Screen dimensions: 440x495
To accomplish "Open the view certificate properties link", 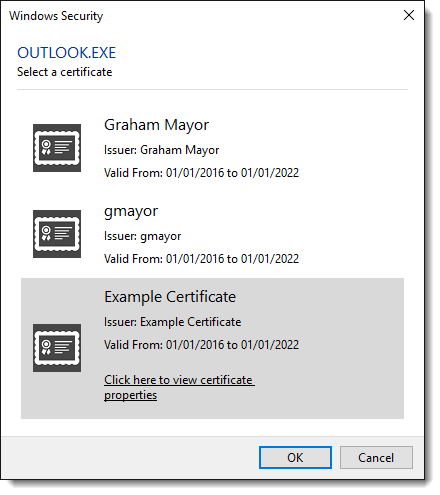I will click(x=179, y=387).
